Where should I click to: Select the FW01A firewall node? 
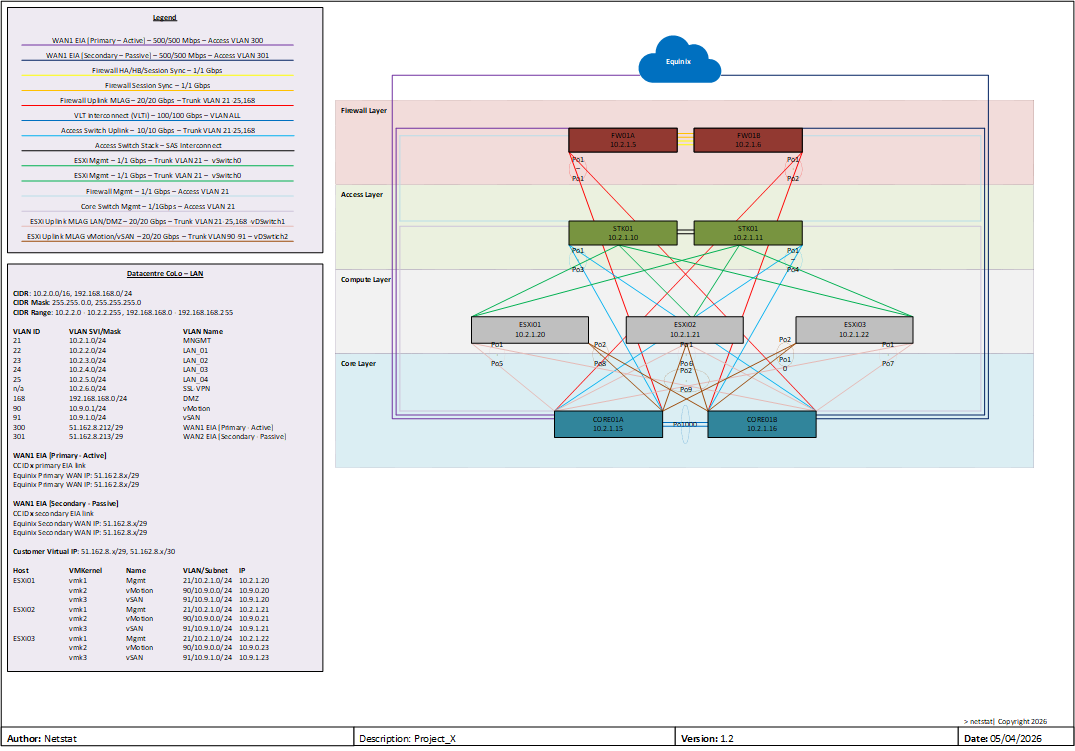pos(623,140)
